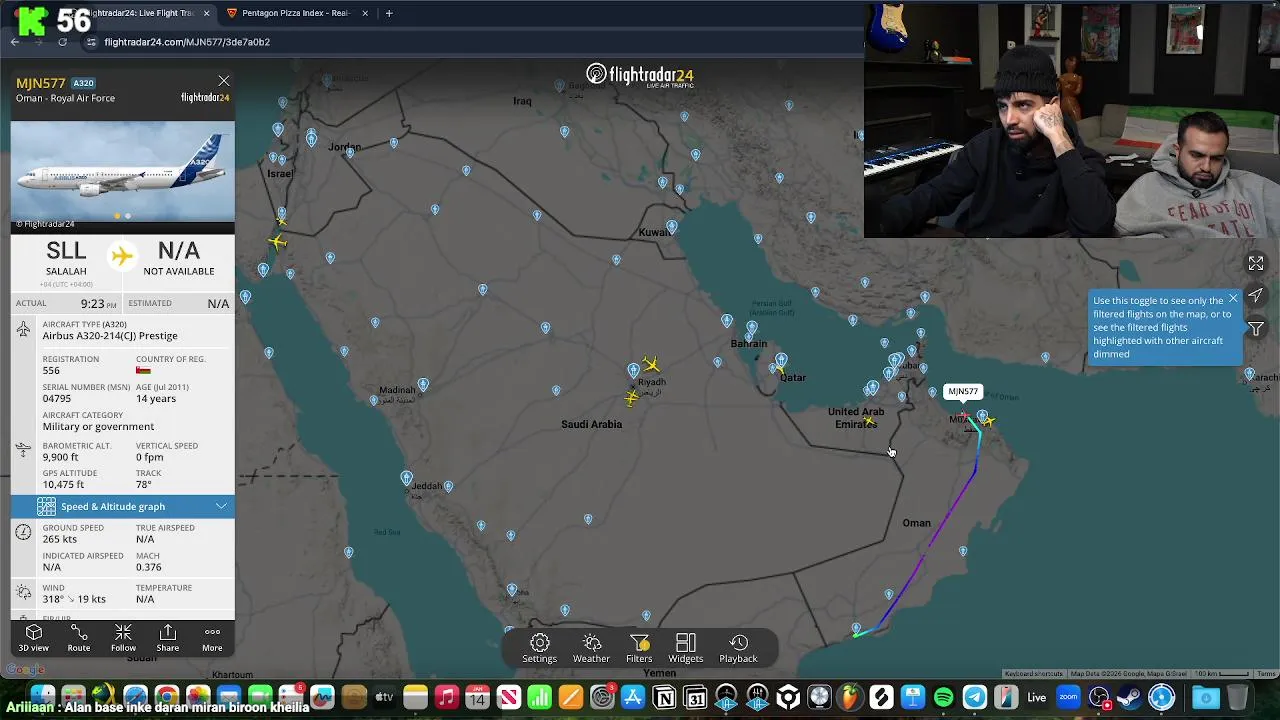This screenshot has width=1280, height=720.
Task: Click the Bahrain airport pin
Action: pyautogui.click(x=751, y=330)
